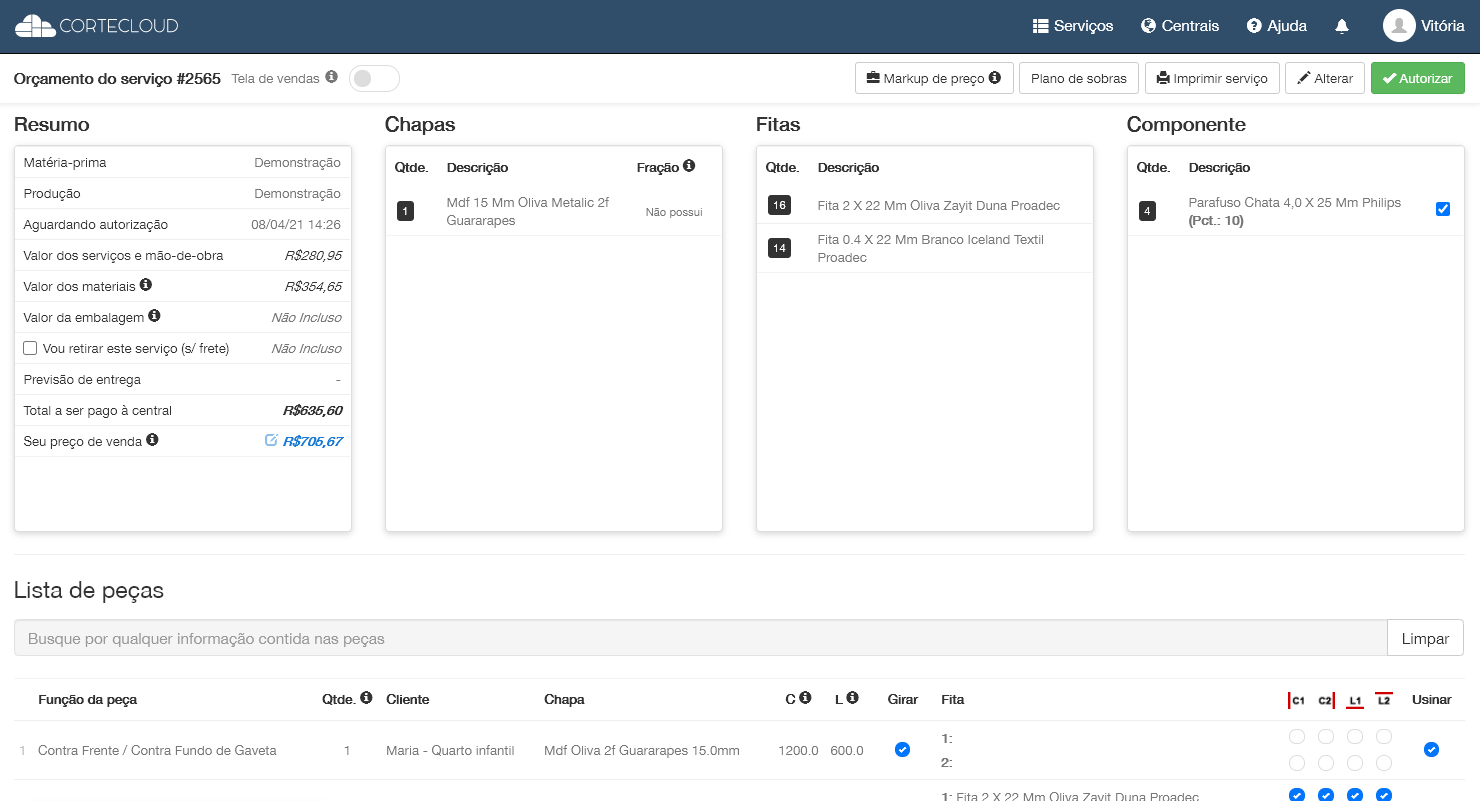The image size is (1480, 801).
Task: Select Fita 0.4 X 22 Mm Branco Iceland row
Action: 924,248
